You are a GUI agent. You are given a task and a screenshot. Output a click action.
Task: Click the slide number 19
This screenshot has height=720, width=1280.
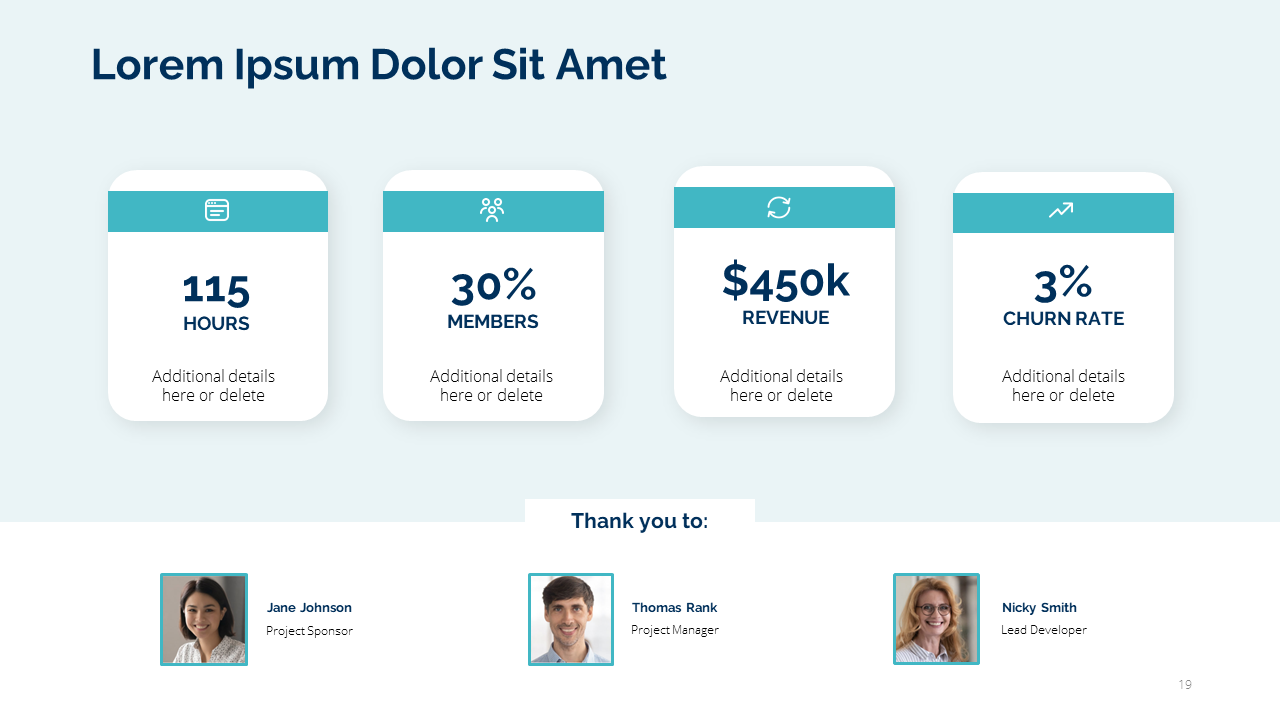click(x=1185, y=685)
